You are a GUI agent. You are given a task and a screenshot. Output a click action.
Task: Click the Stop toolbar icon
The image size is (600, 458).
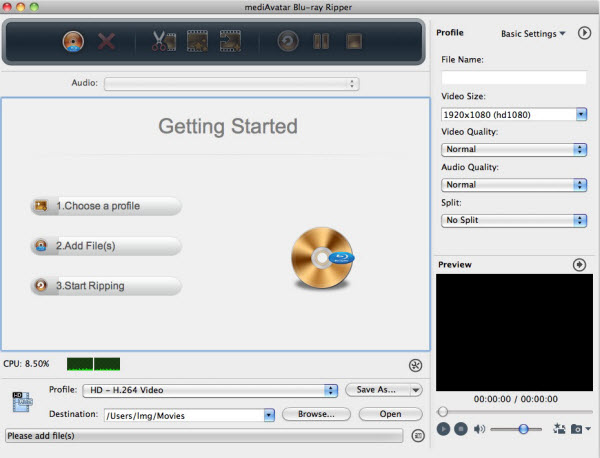(354, 41)
